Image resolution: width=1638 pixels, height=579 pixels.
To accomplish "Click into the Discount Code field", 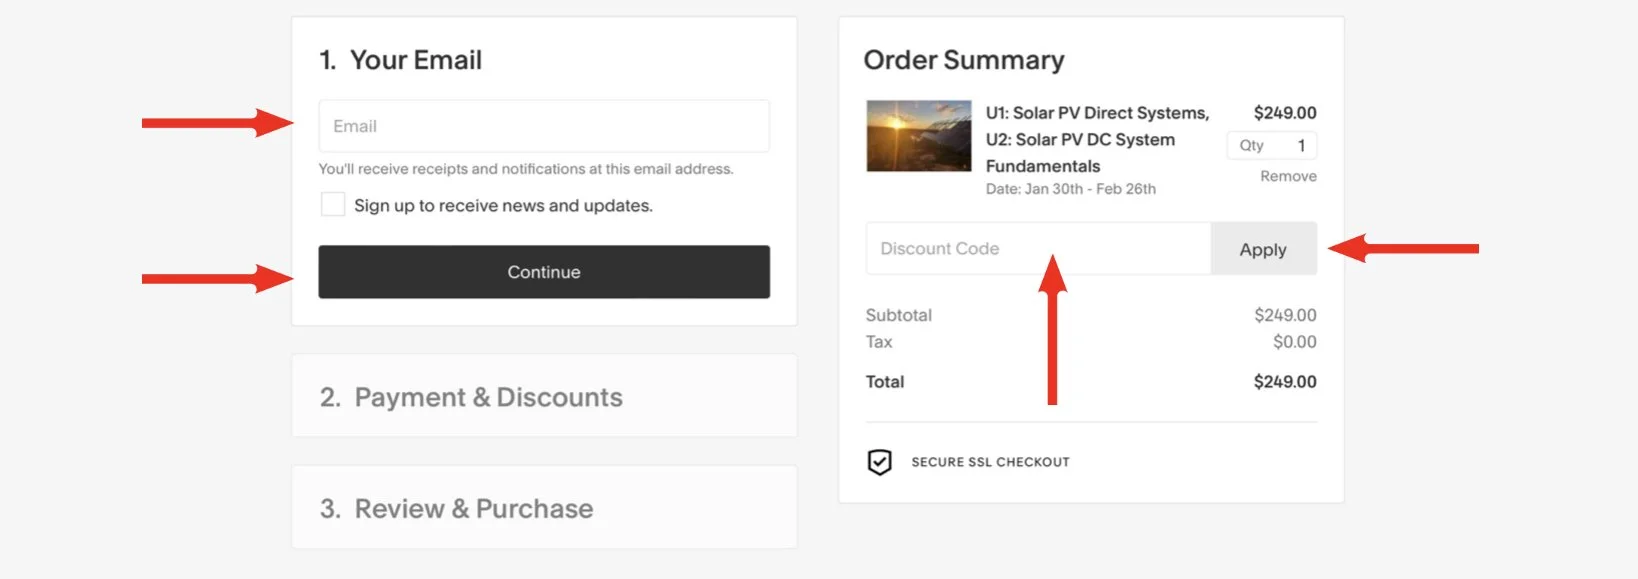I will point(1037,249).
